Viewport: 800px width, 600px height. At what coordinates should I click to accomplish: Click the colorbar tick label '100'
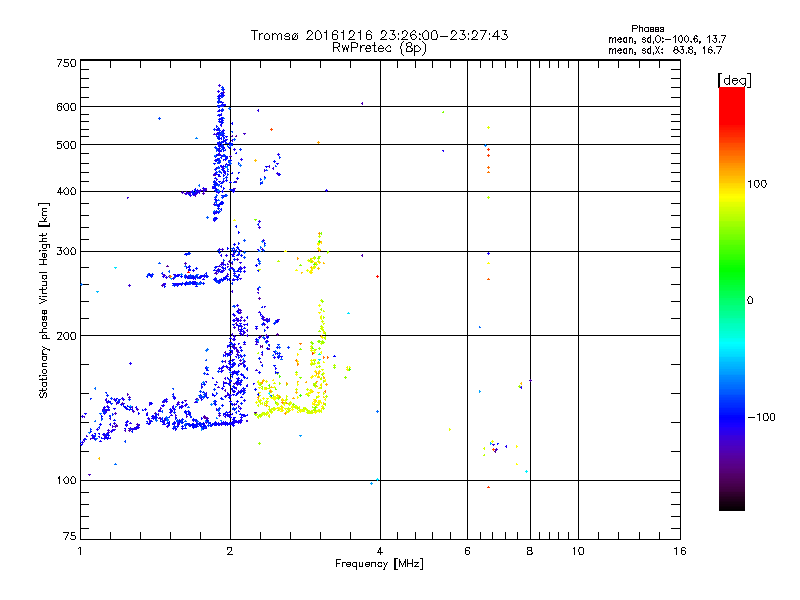(x=757, y=184)
